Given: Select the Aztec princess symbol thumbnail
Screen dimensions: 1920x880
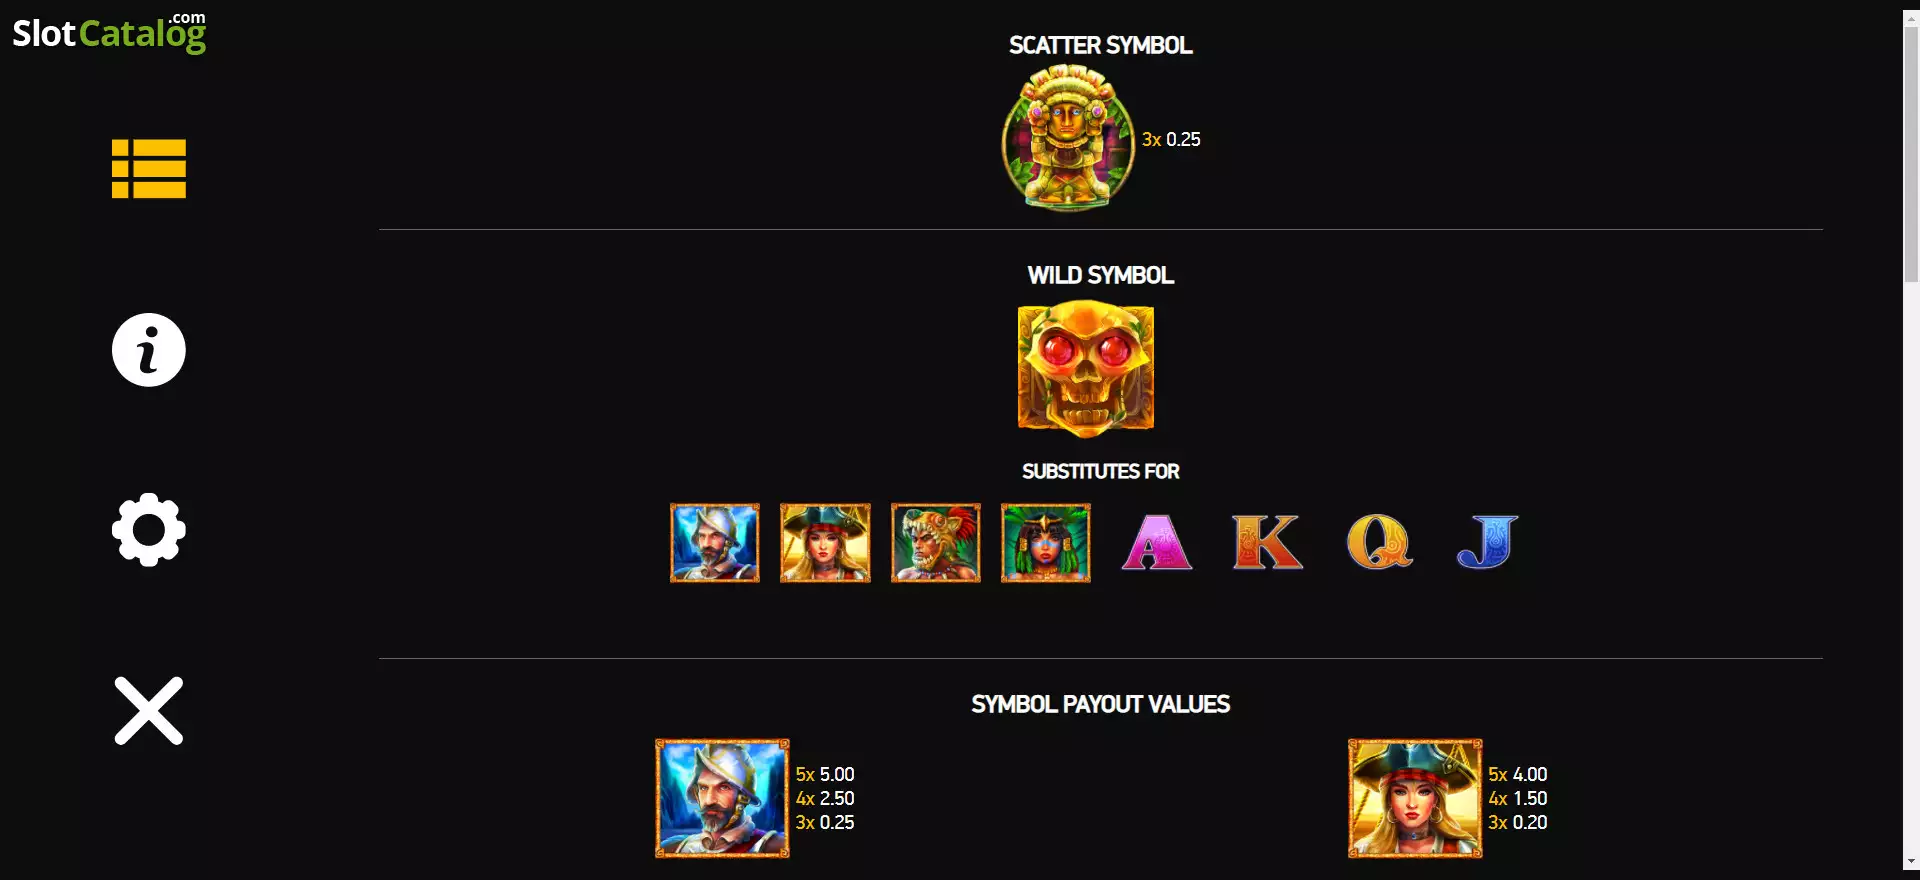Looking at the screenshot, I should click(1046, 543).
